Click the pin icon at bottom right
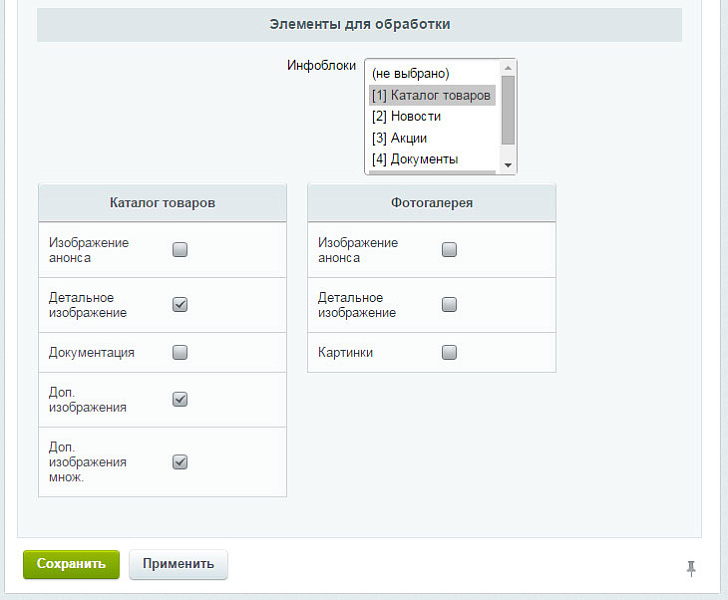Image resolution: width=728 pixels, height=600 pixels. coord(690,568)
